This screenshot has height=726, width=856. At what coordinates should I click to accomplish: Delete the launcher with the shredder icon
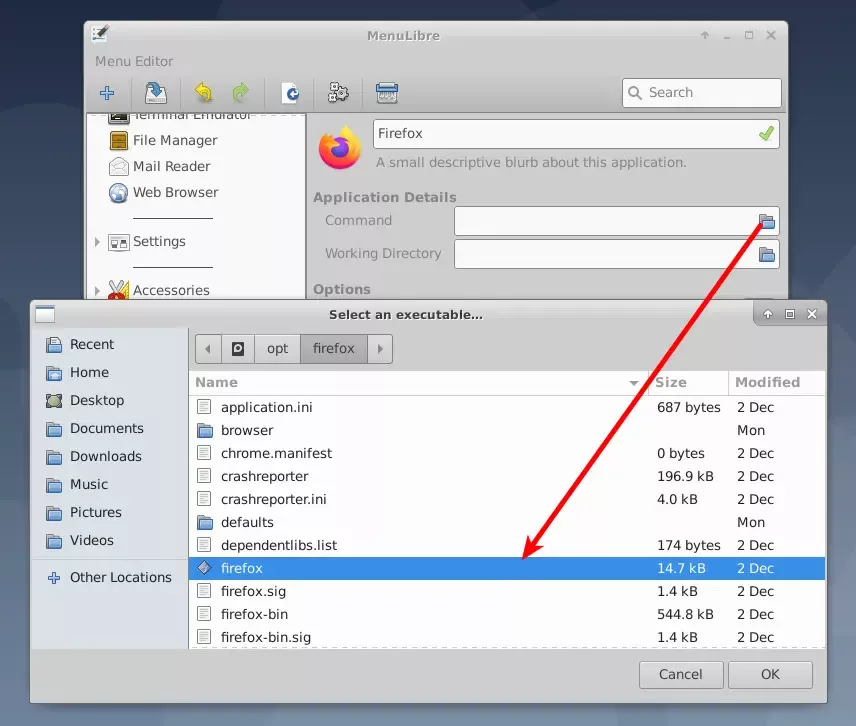[x=386, y=93]
